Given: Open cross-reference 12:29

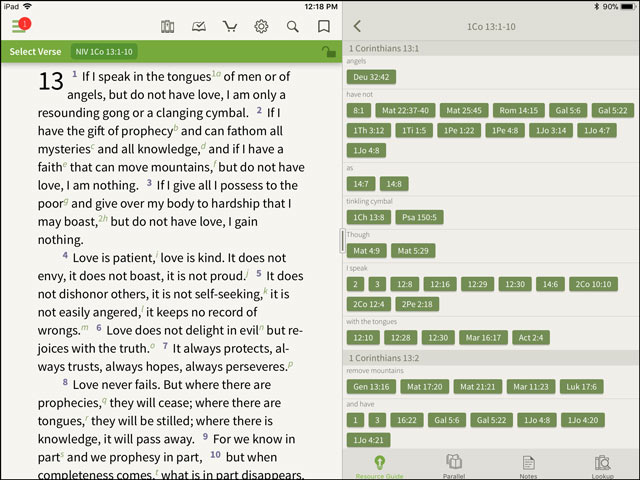Looking at the screenshot, I should point(478,284).
